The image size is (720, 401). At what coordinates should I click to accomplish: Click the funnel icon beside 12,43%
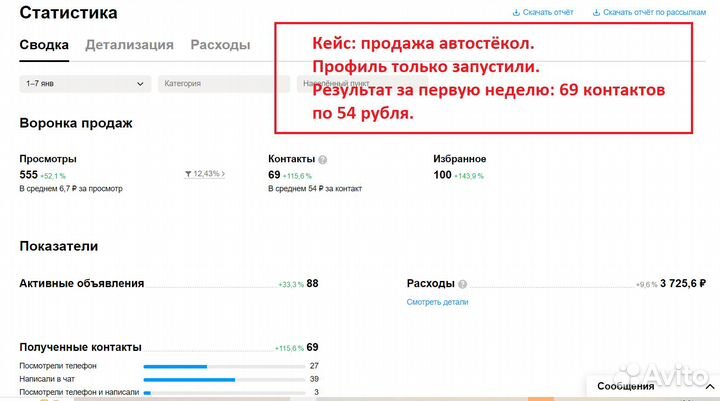(x=188, y=174)
